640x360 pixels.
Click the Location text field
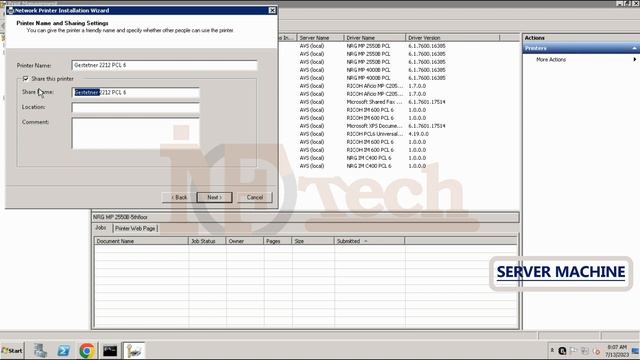(136, 107)
